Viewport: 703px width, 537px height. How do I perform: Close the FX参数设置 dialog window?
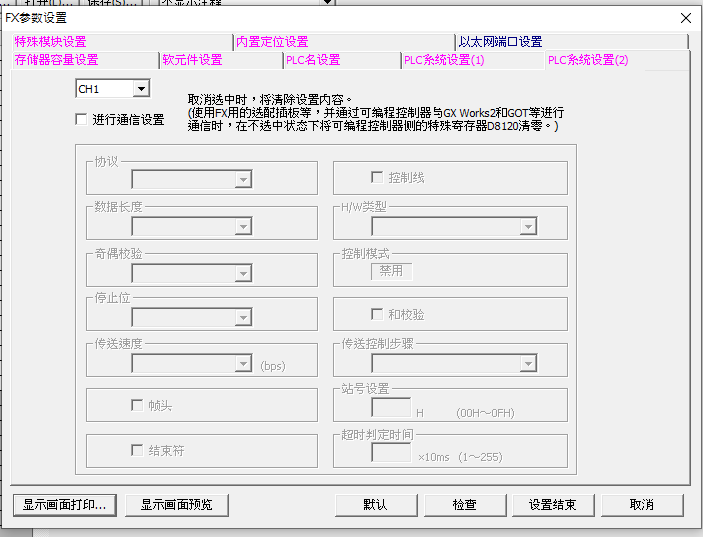pyautogui.click(x=685, y=18)
